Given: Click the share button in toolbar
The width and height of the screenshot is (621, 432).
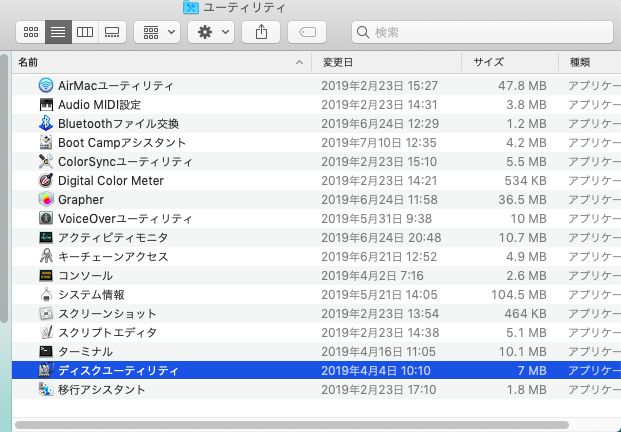Looking at the screenshot, I should coord(262,32).
